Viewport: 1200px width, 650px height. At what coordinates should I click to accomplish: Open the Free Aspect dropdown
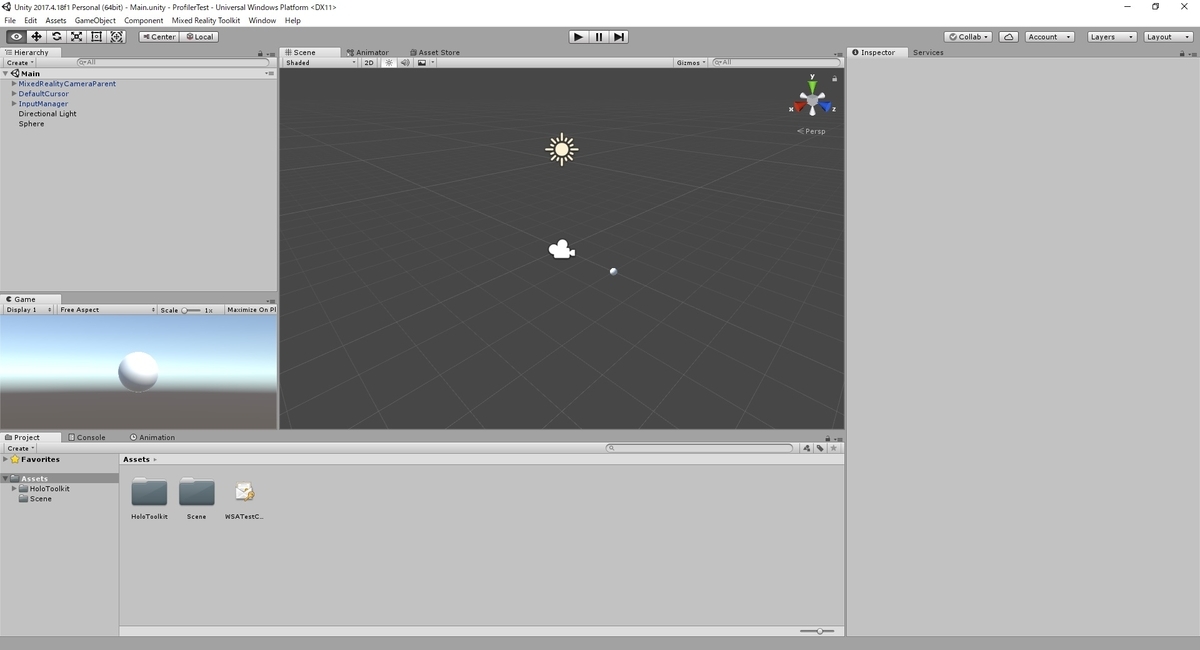[107, 310]
